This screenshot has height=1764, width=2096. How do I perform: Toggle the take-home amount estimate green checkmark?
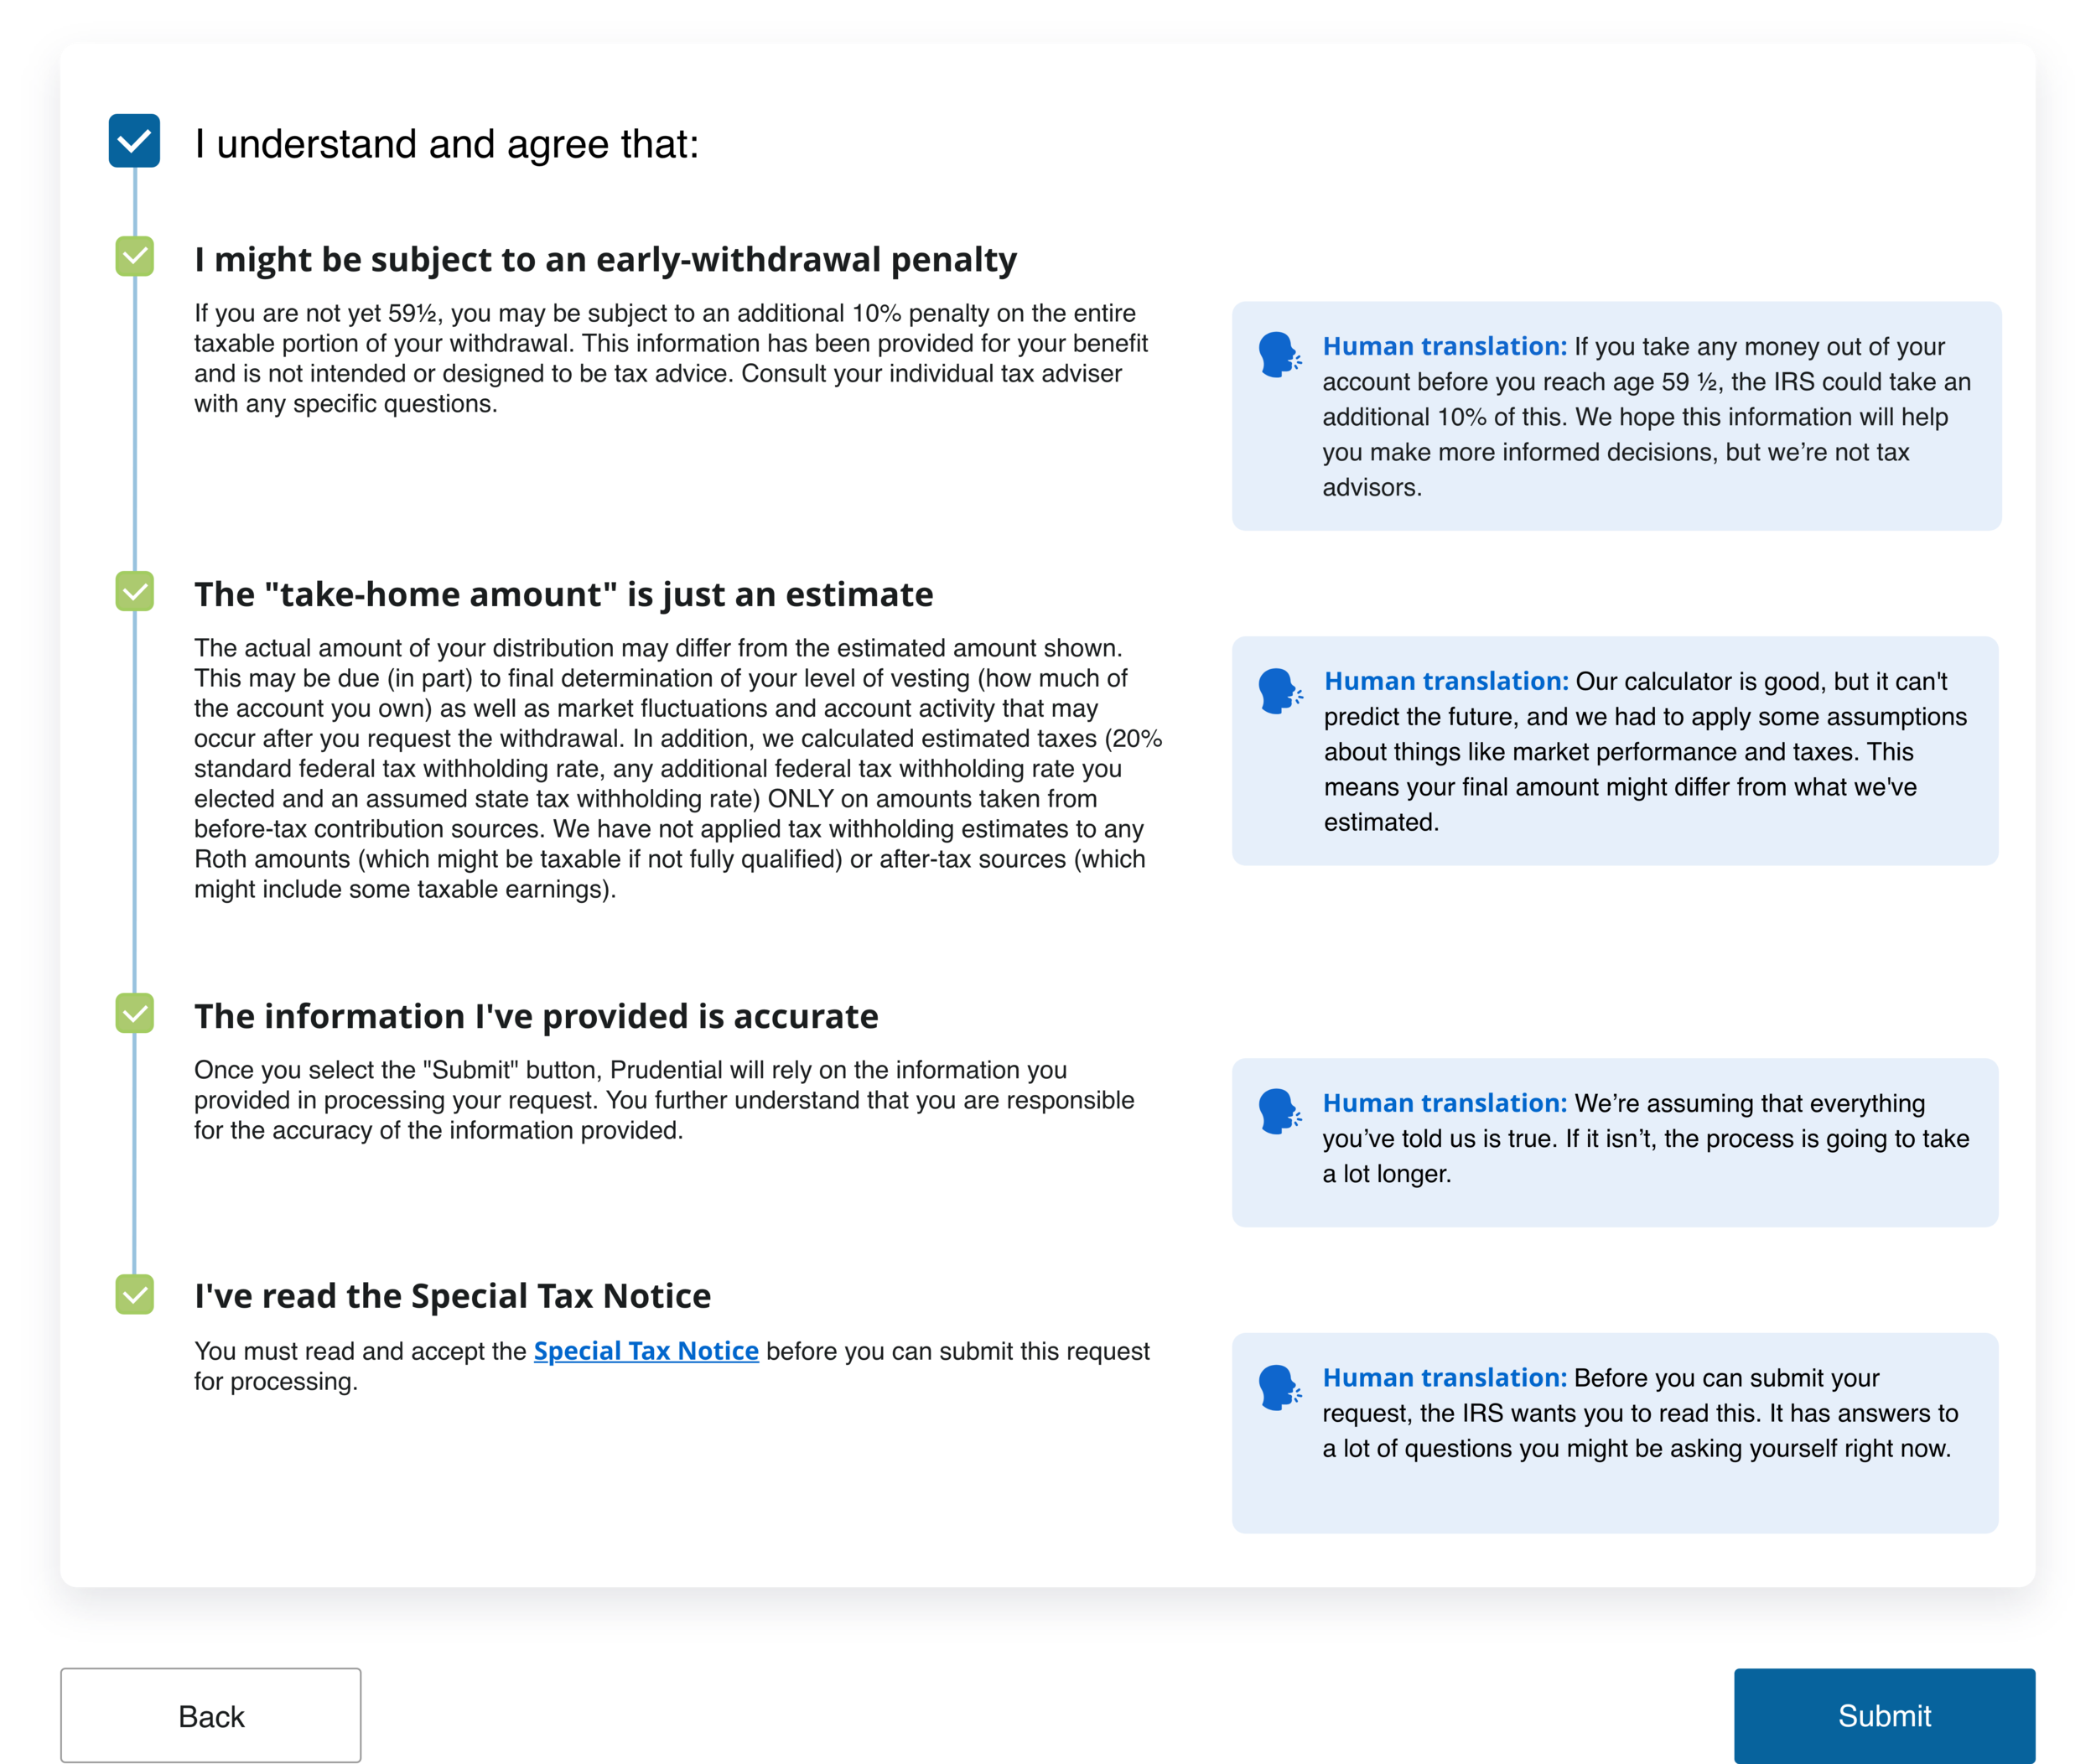[134, 591]
